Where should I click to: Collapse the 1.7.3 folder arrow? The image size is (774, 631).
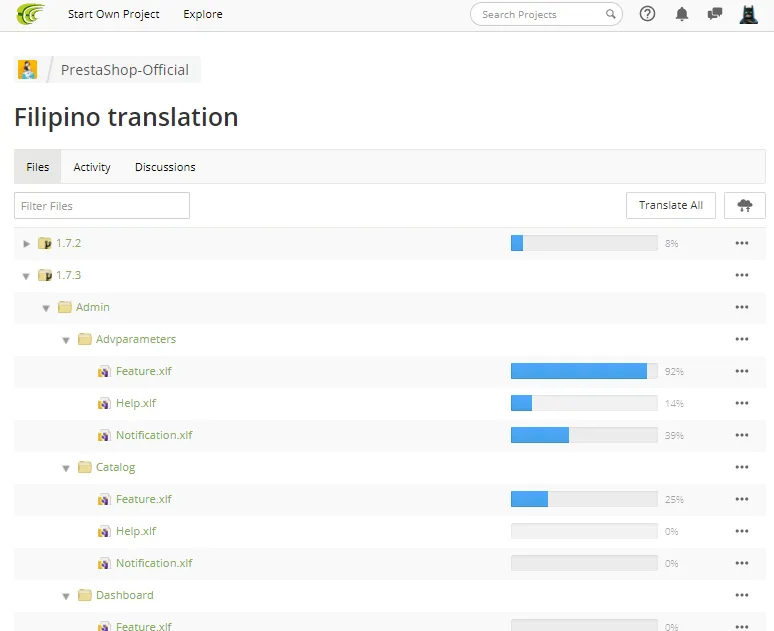coord(26,276)
